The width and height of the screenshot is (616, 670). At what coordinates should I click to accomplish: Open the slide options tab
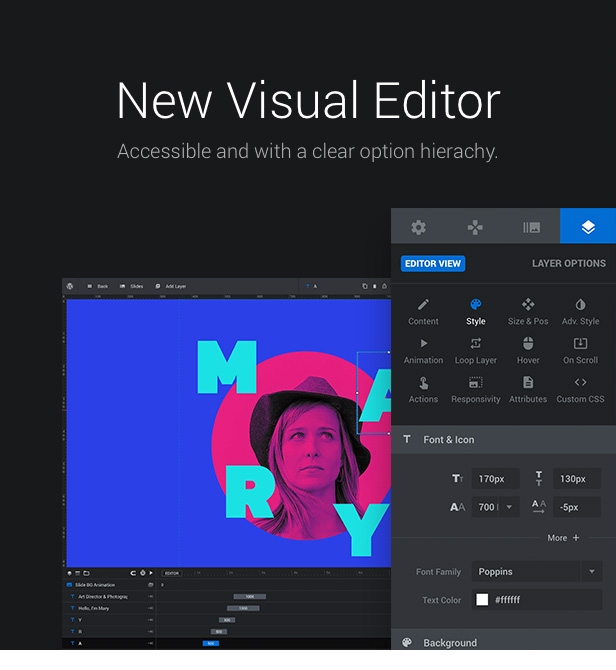coord(531,227)
